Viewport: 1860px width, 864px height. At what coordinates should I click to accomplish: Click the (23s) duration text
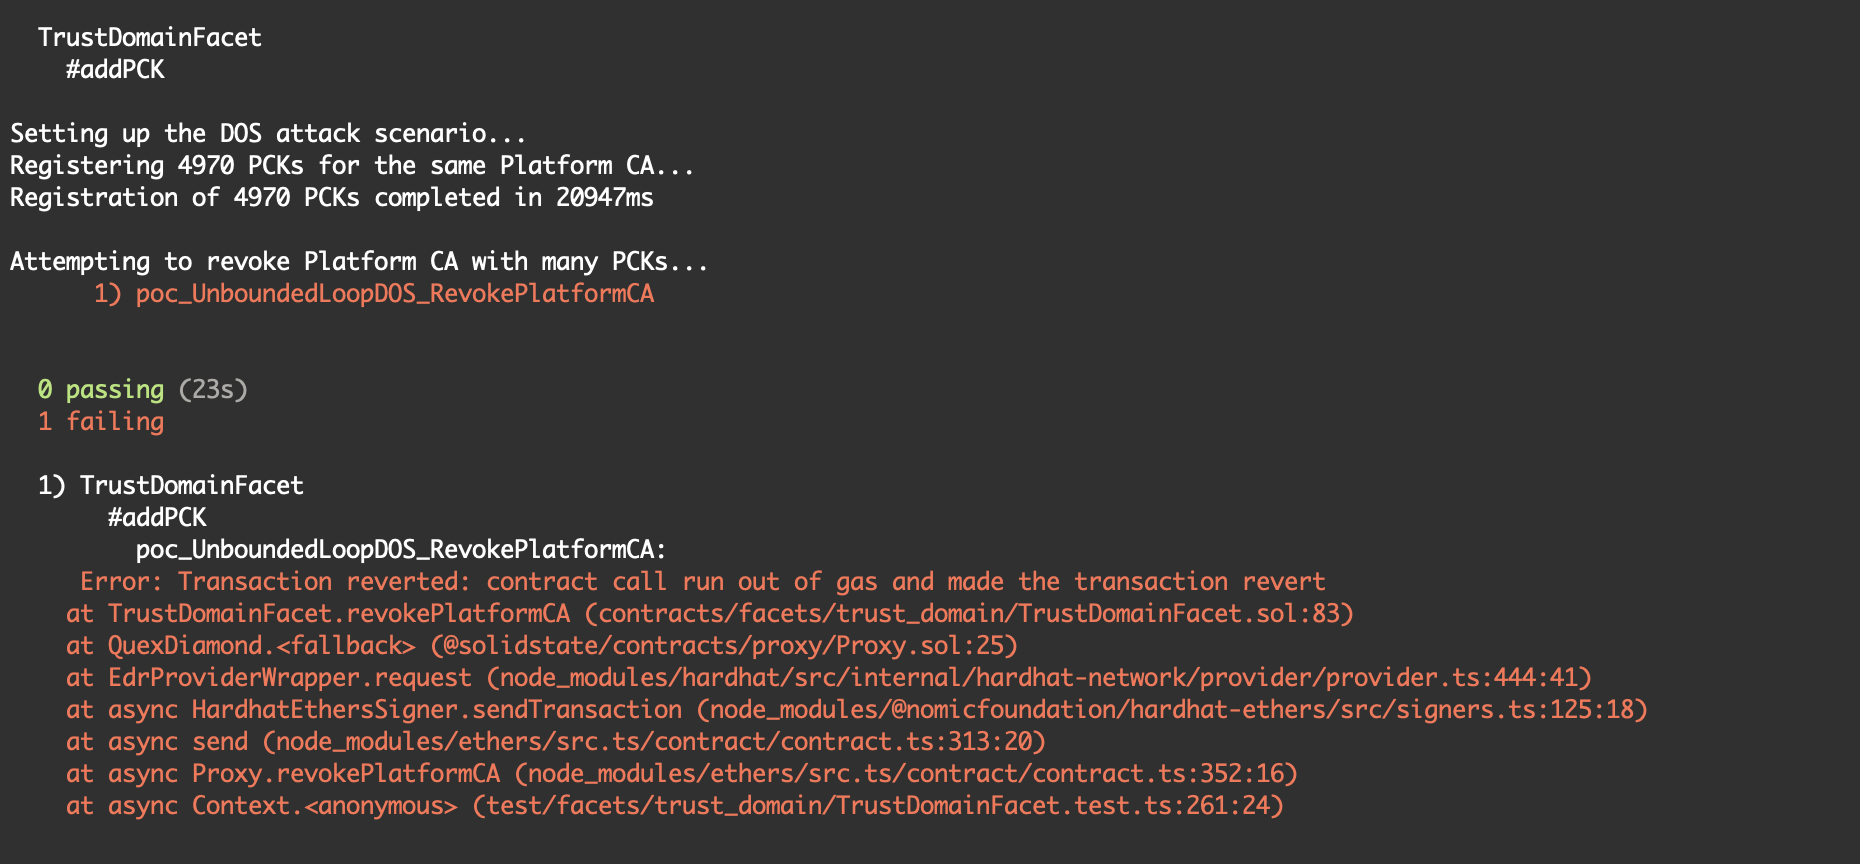pyautogui.click(x=213, y=389)
